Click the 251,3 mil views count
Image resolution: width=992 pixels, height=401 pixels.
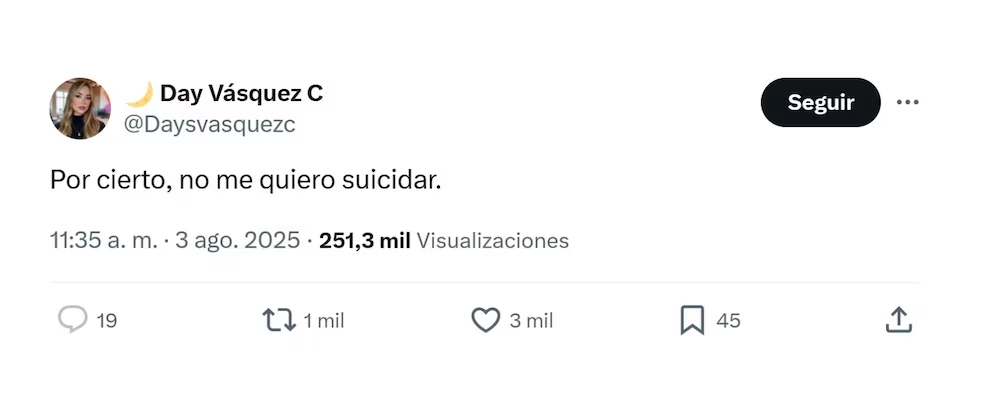pyautogui.click(x=364, y=241)
